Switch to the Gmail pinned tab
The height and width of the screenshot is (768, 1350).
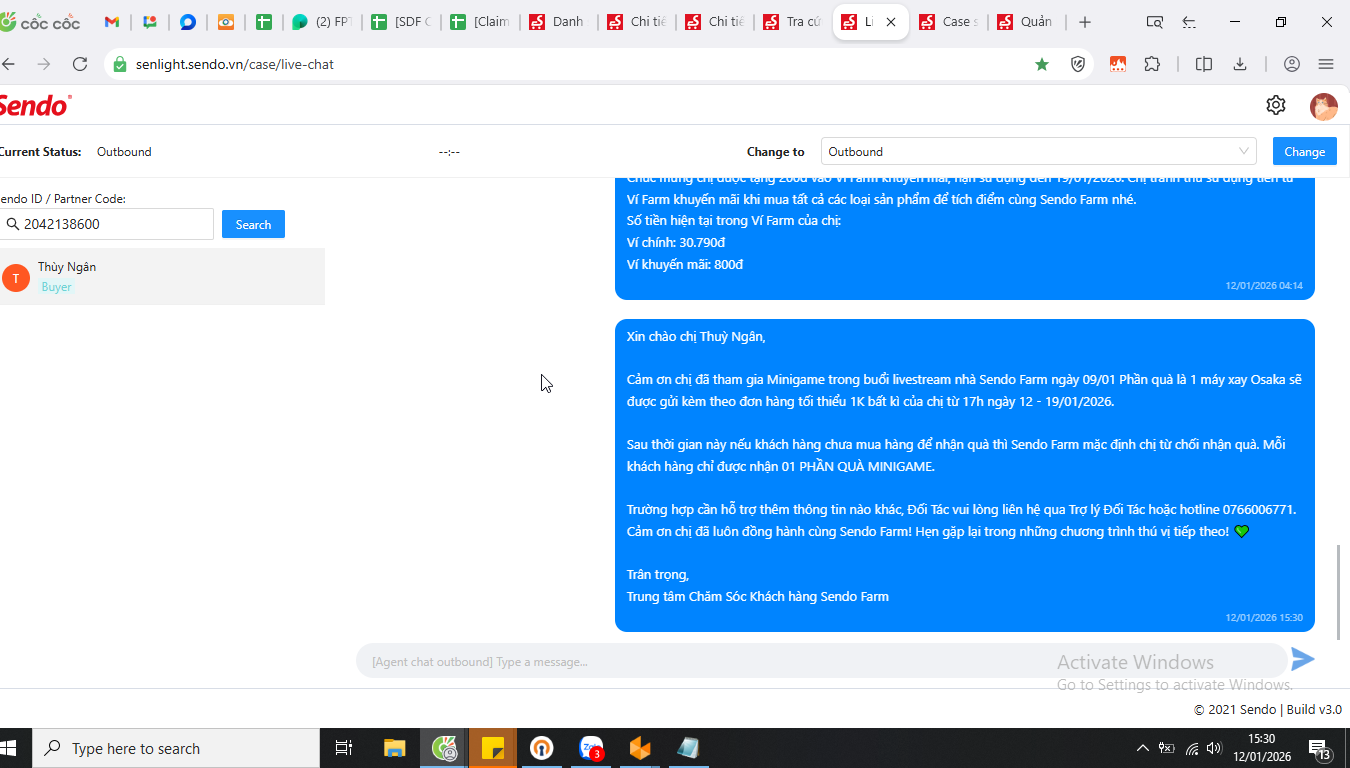(x=112, y=22)
